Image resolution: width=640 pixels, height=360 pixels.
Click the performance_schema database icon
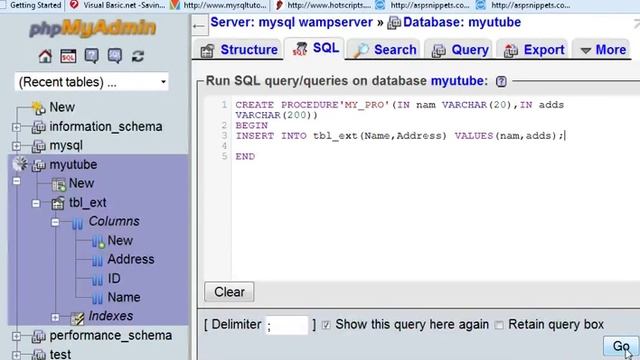[39, 336]
